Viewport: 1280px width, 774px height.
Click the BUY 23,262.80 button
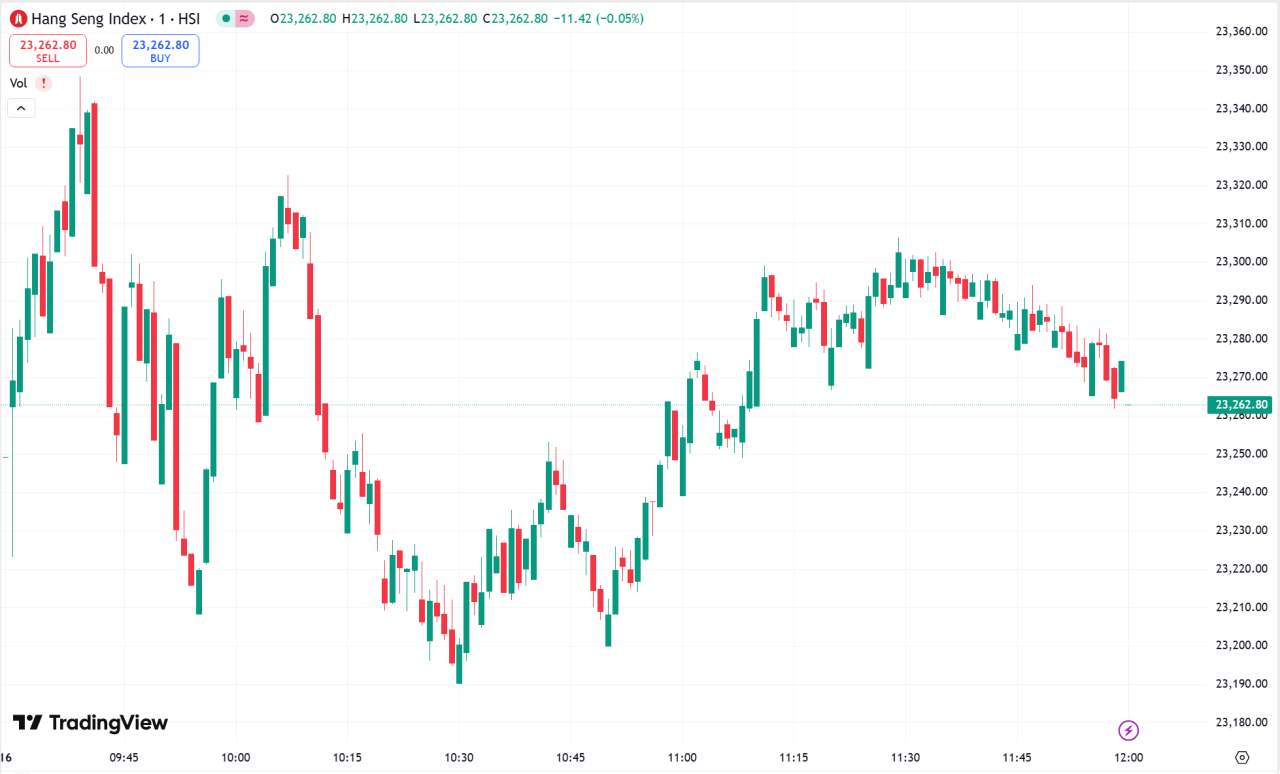(x=160, y=51)
